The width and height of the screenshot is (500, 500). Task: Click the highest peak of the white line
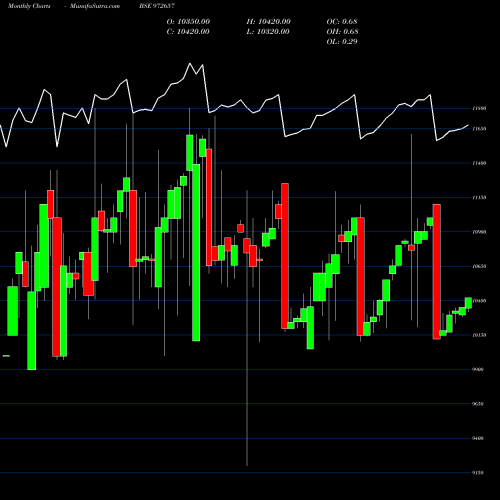point(190,63)
